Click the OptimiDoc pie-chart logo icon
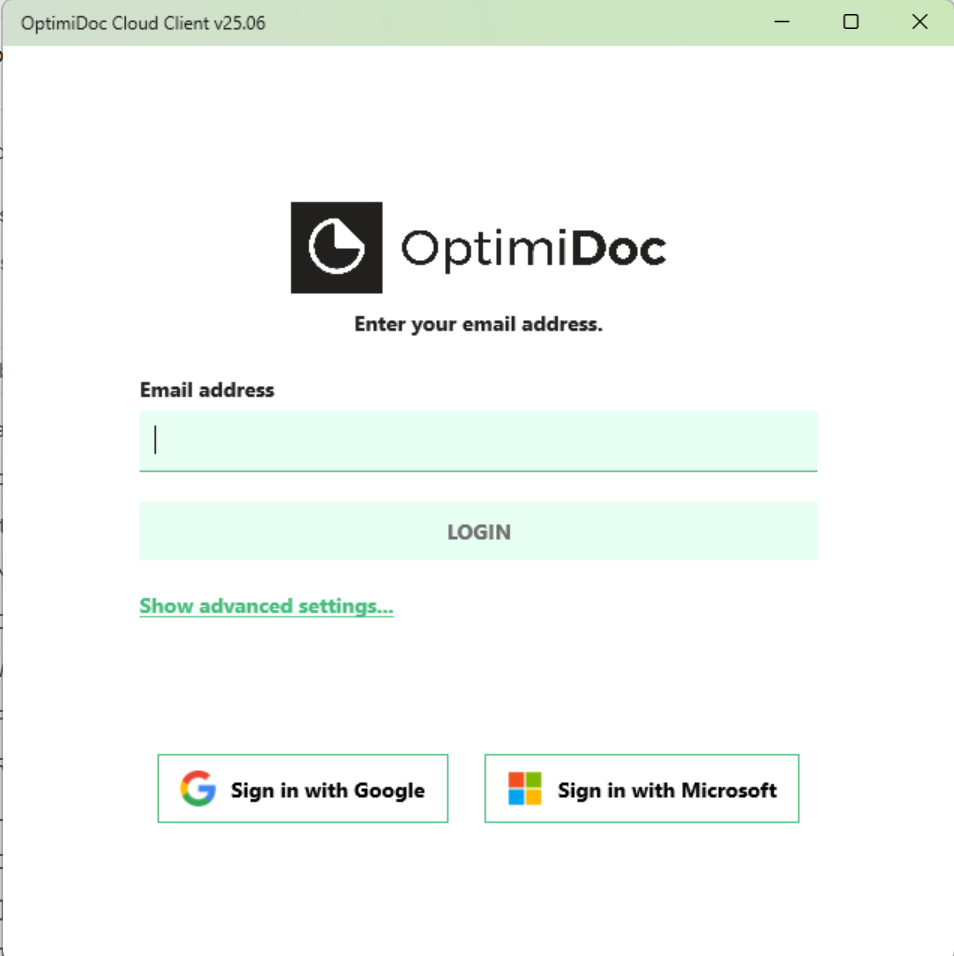954x956 pixels. (x=336, y=247)
